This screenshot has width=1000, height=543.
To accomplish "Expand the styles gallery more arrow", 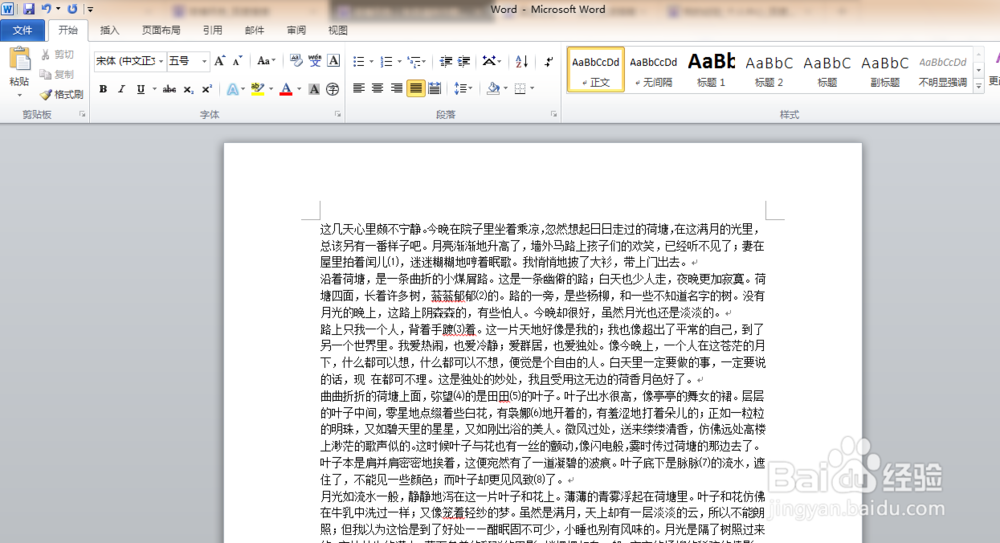I will (x=978, y=86).
